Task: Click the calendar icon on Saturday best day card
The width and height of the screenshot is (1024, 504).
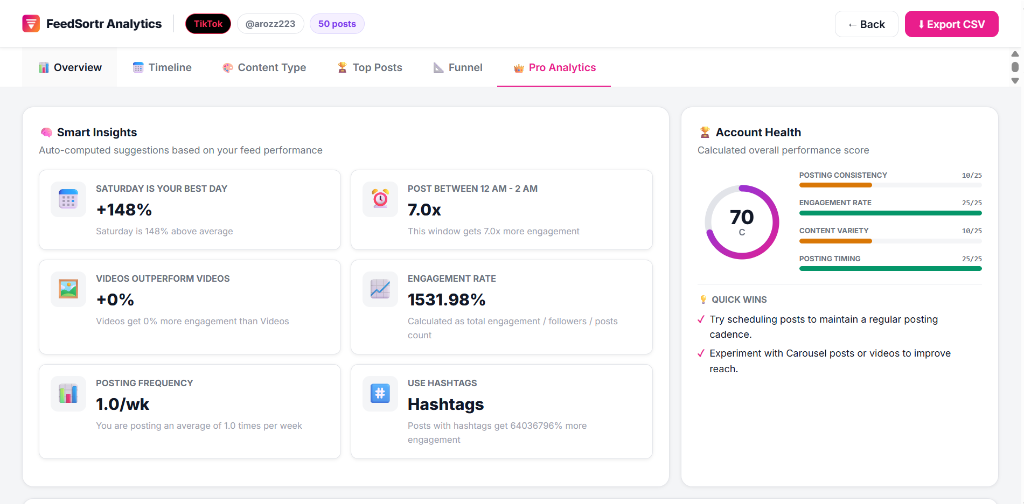Action: (x=69, y=199)
